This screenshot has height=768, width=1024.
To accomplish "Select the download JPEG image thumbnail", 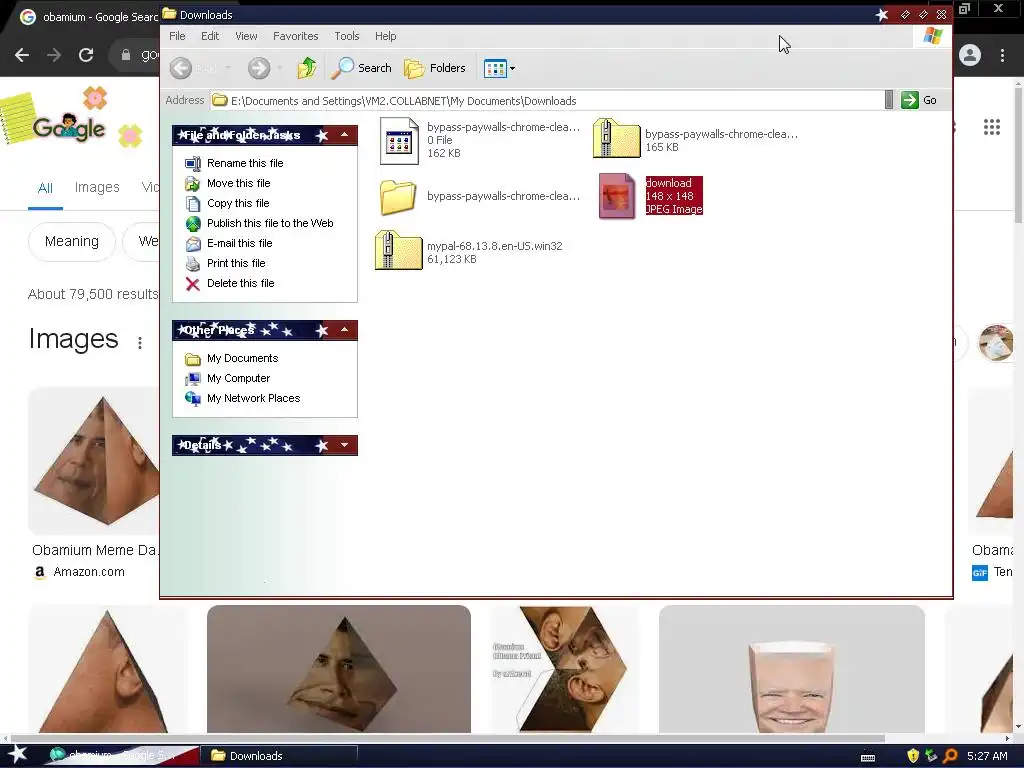I will [x=617, y=196].
